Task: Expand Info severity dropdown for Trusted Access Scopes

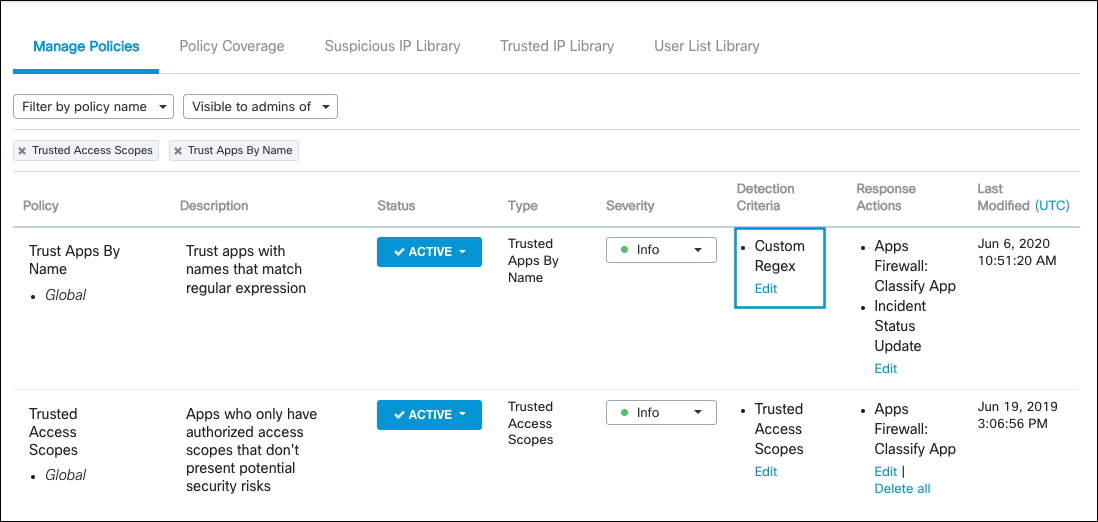Action: [661, 412]
